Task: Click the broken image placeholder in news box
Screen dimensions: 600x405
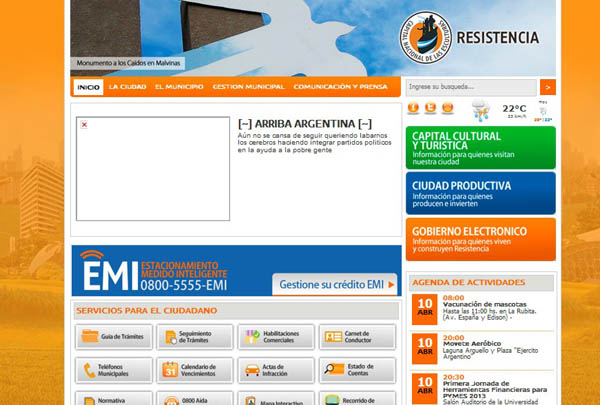Action: point(153,169)
